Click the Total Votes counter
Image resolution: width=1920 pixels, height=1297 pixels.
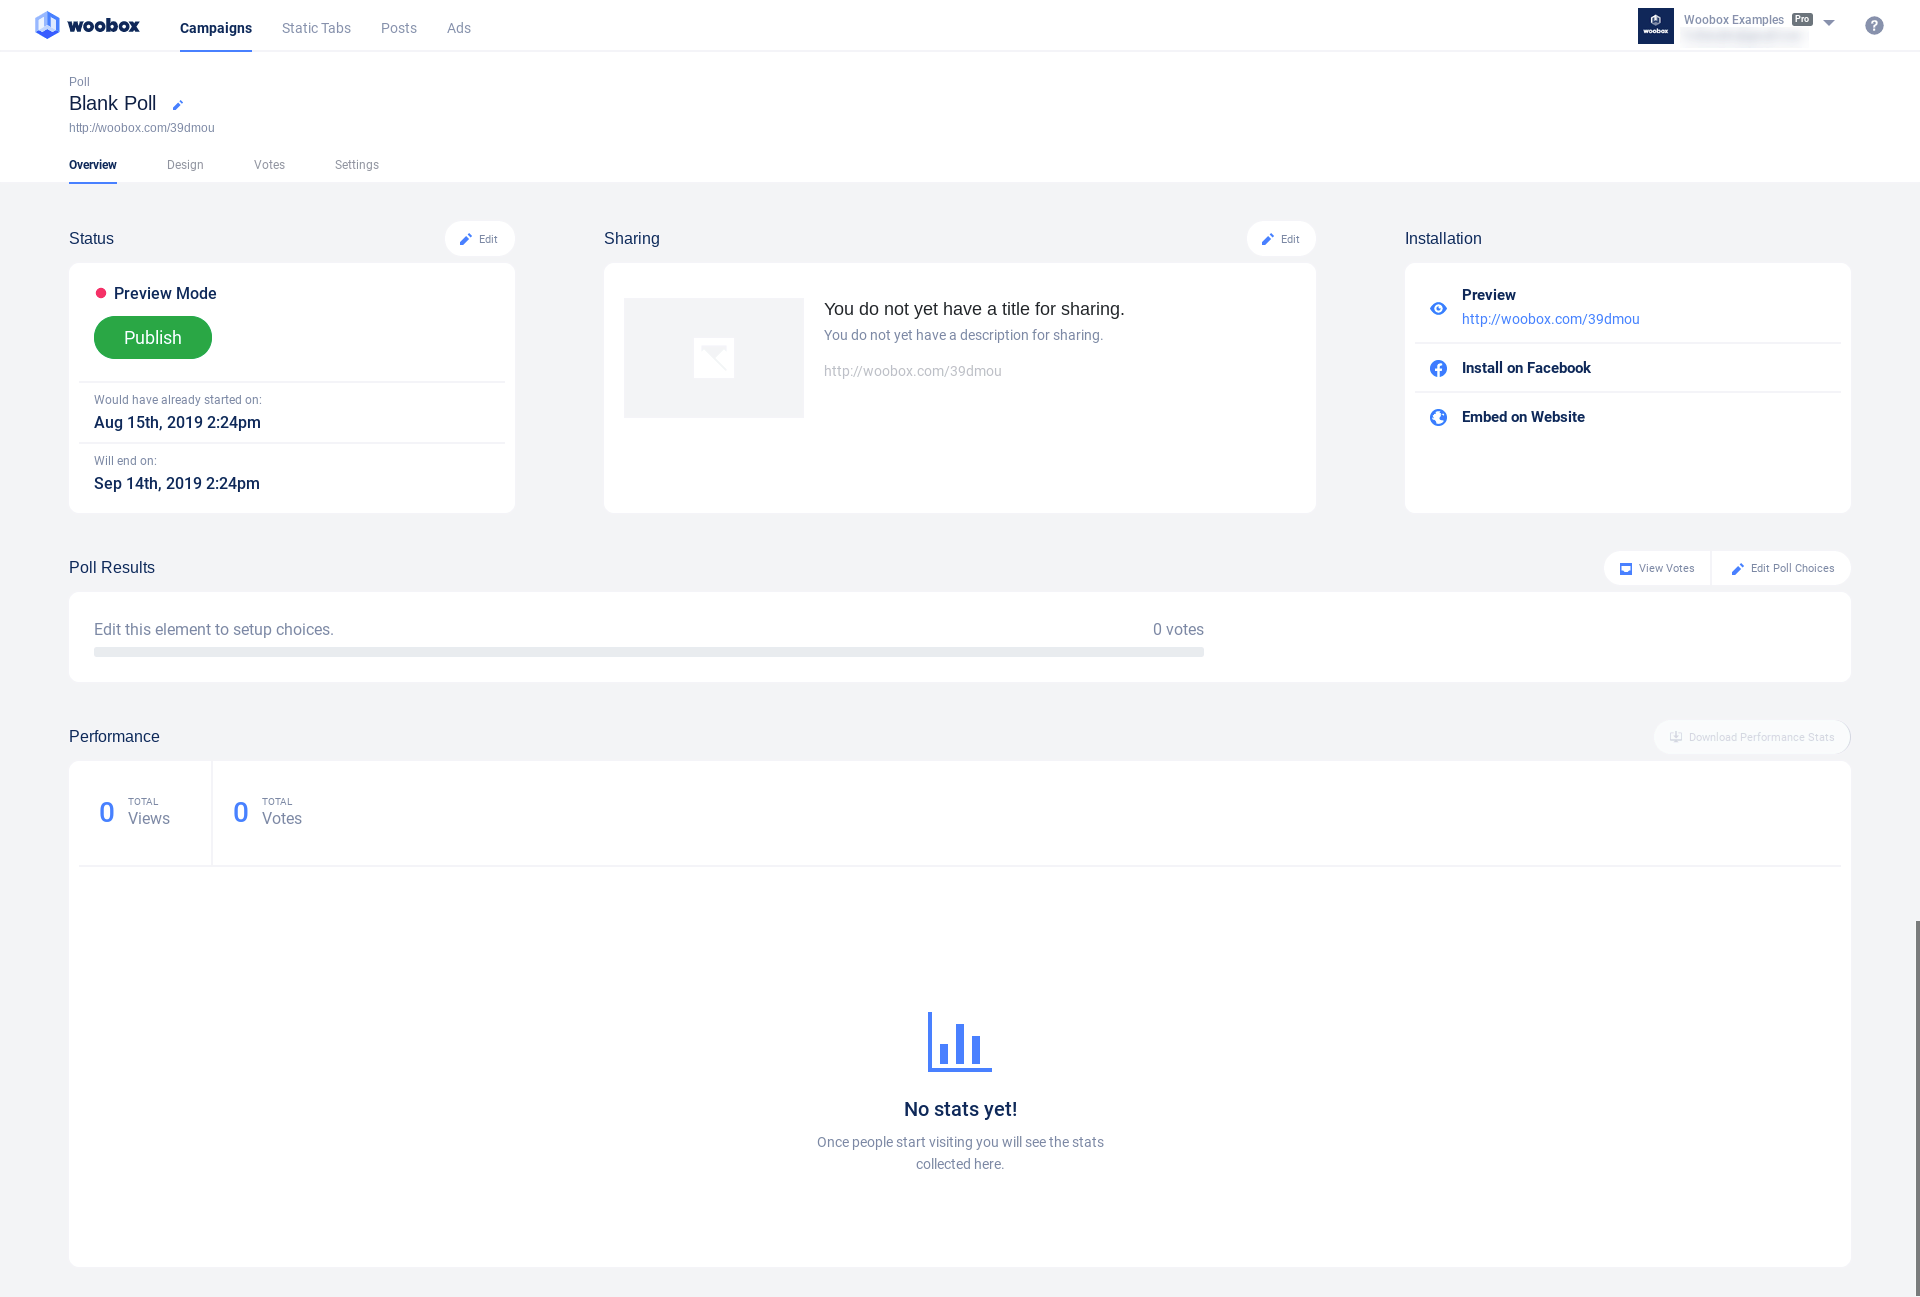pos(268,812)
